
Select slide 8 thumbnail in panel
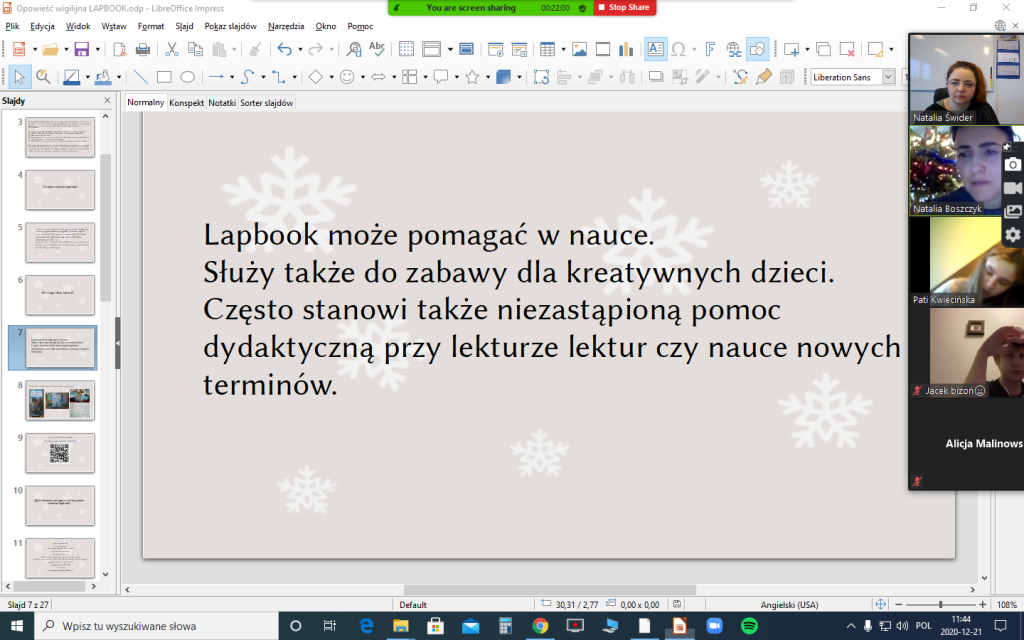(x=60, y=399)
